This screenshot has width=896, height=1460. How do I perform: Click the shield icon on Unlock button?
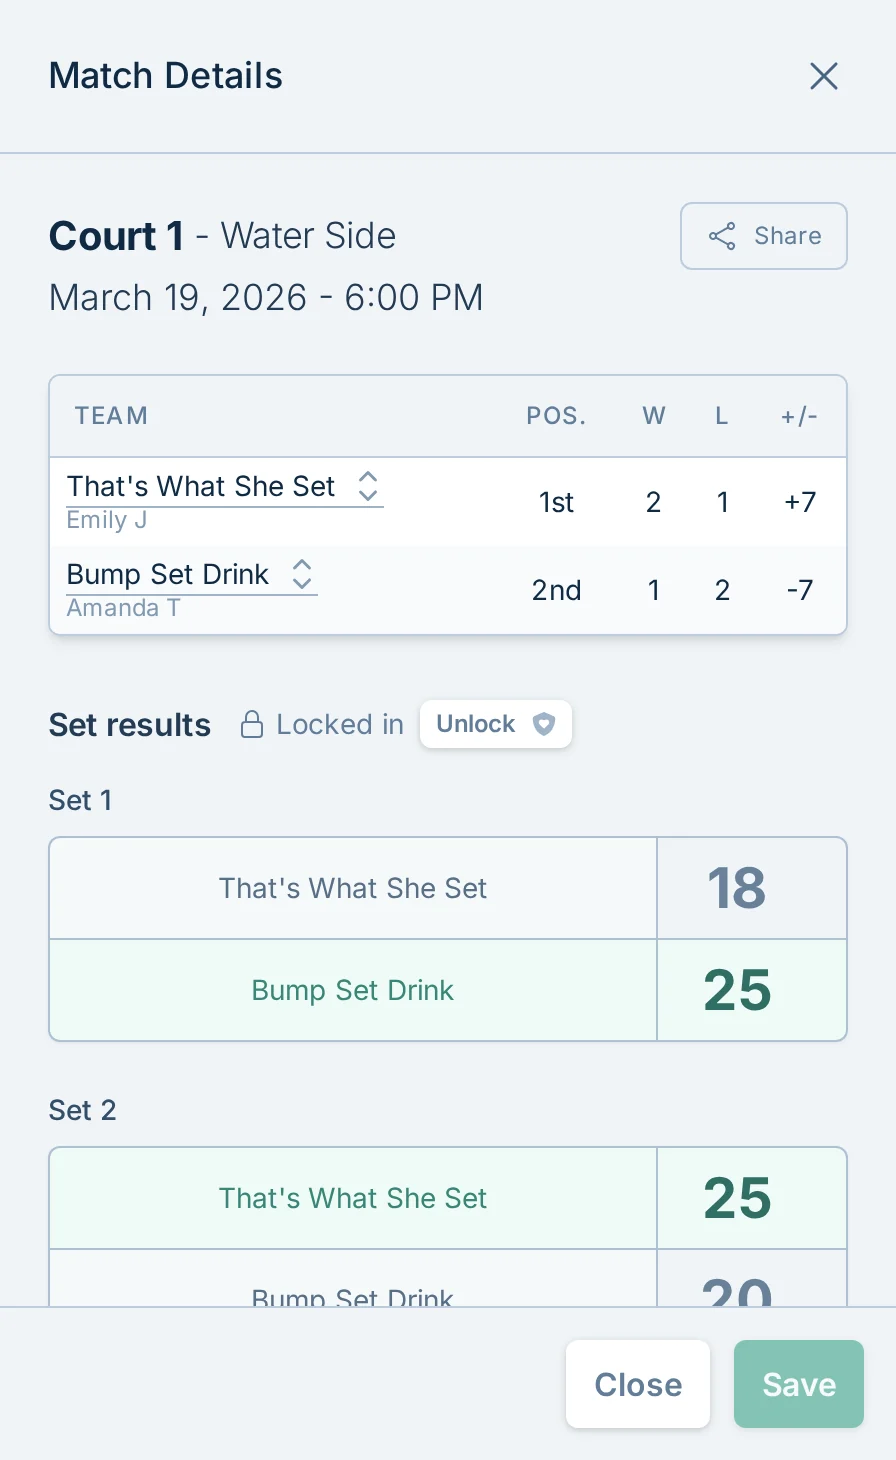click(x=543, y=724)
